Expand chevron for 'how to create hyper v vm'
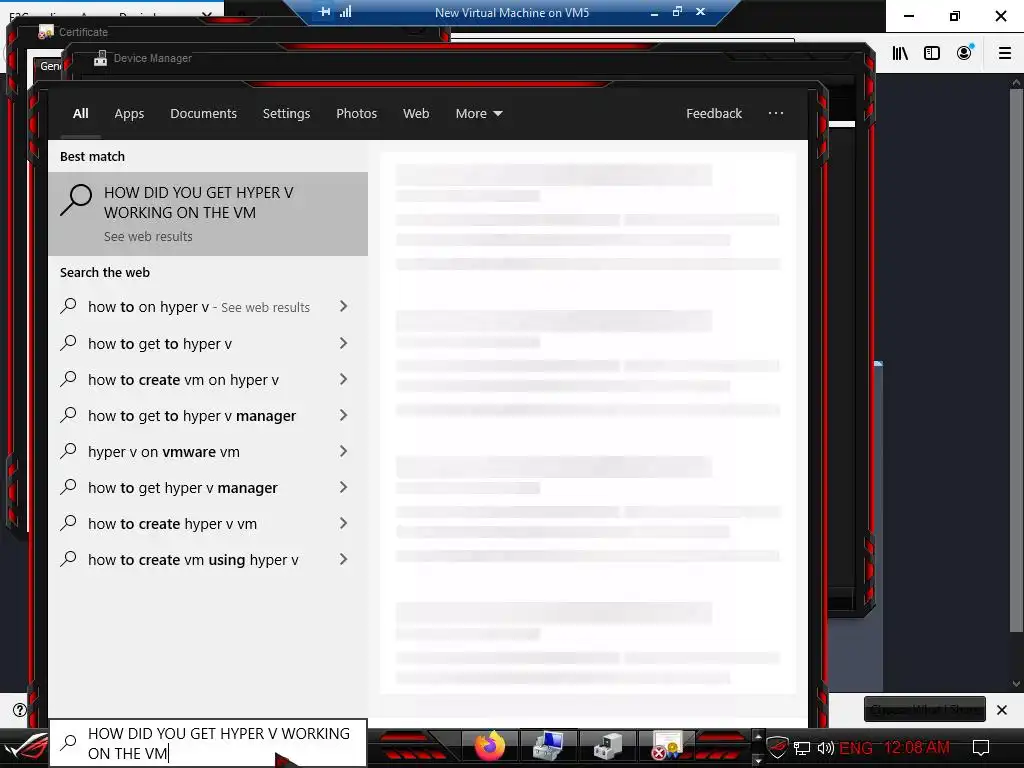This screenshot has height=768, width=1024. pos(344,523)
